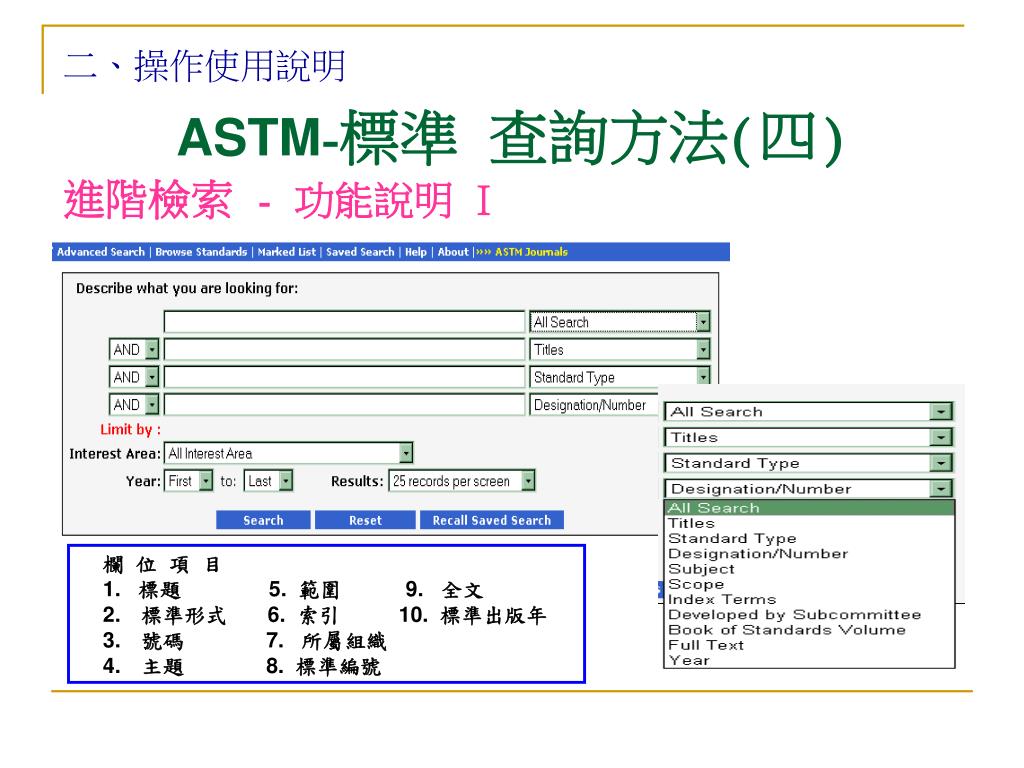Image resolution: width=1024 pixels, height=768 pixels.
Task: Select Index Terms in open dropdown list
Action: coord(809,599)
